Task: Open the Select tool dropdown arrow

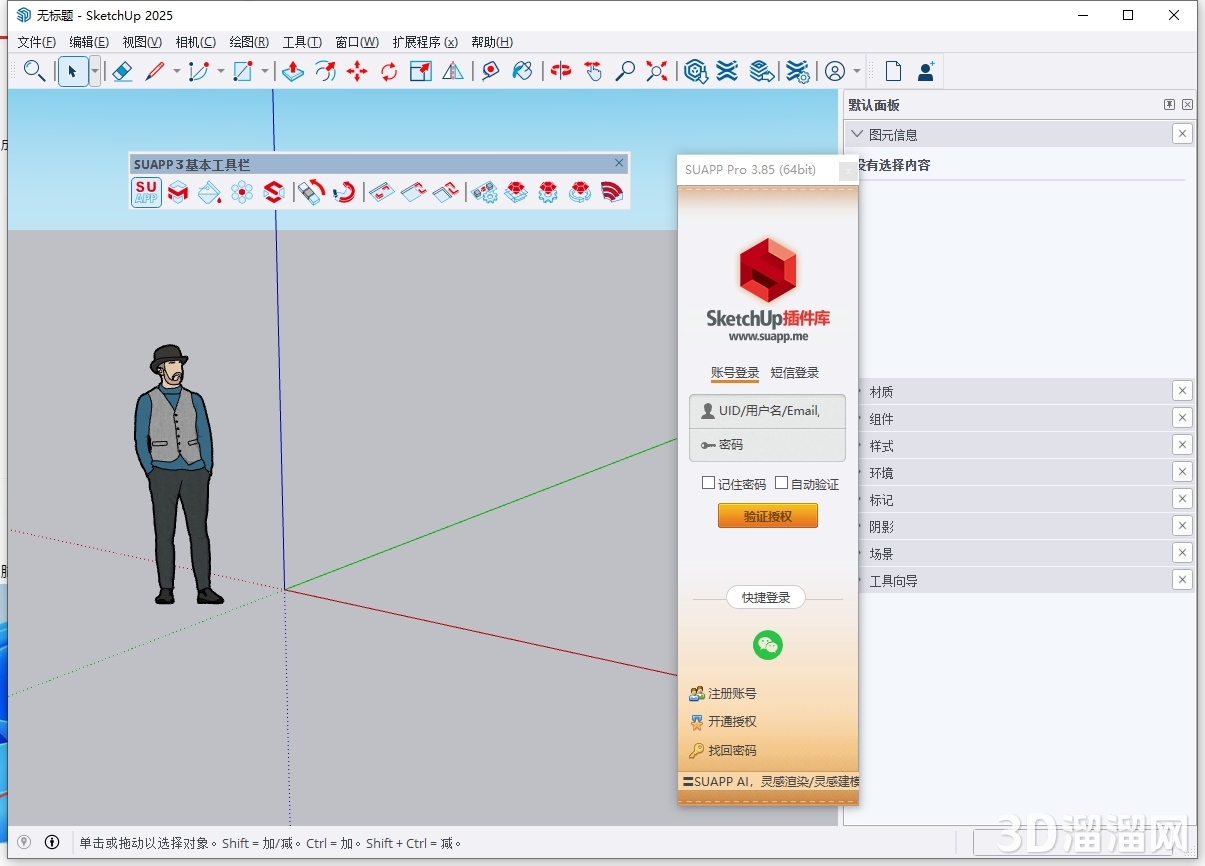Action: click(x=95, y=71)
